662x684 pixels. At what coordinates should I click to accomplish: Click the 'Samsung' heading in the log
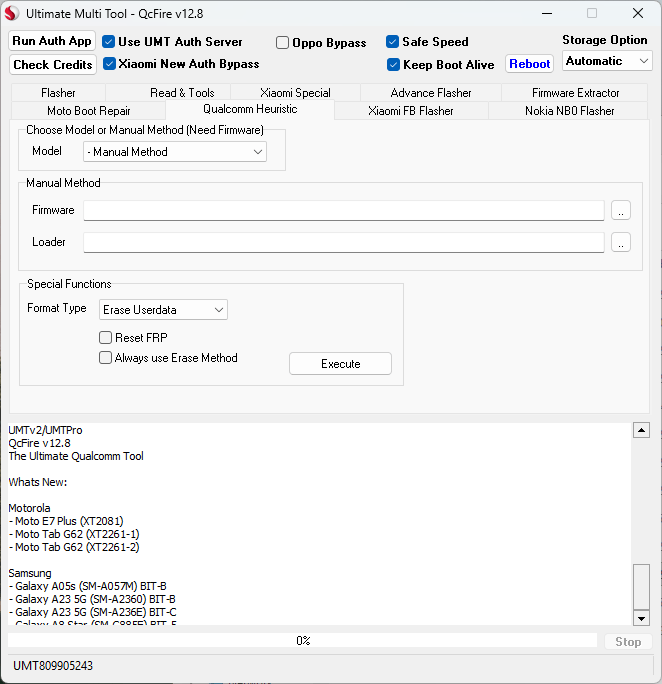(30, 573)
